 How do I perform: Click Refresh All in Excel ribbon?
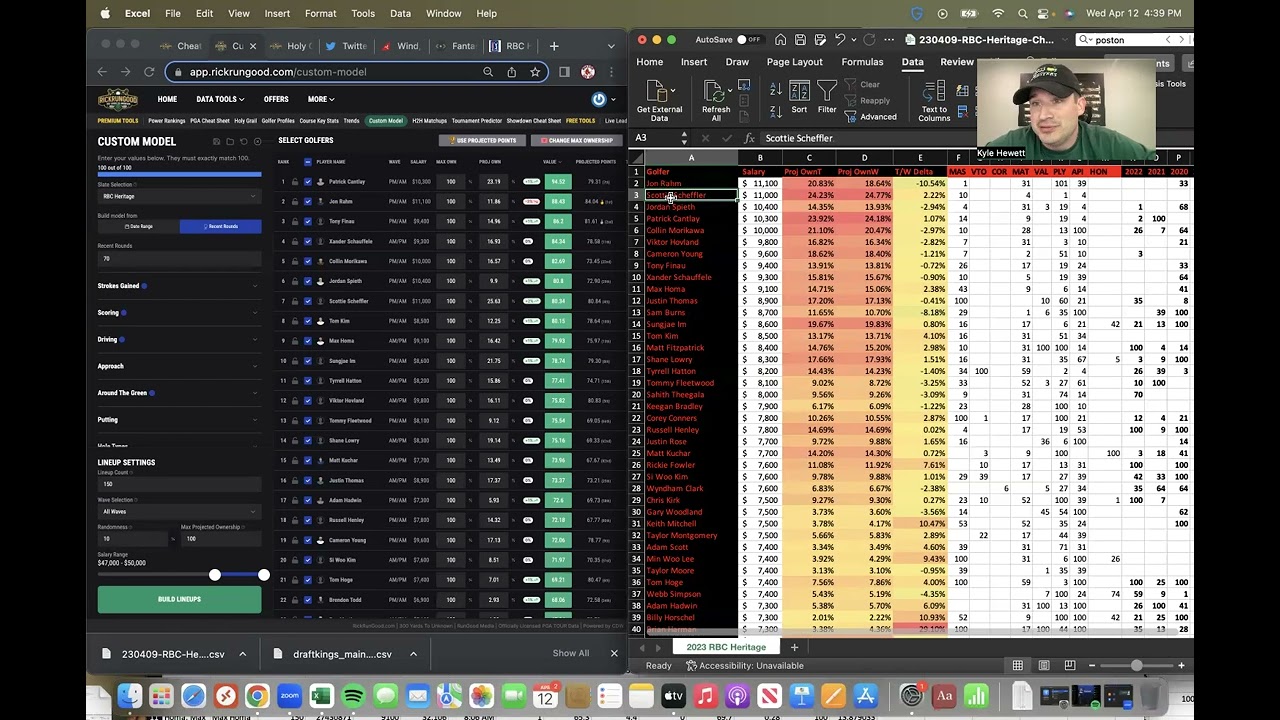pyautogui.click(x=716, y=100)
